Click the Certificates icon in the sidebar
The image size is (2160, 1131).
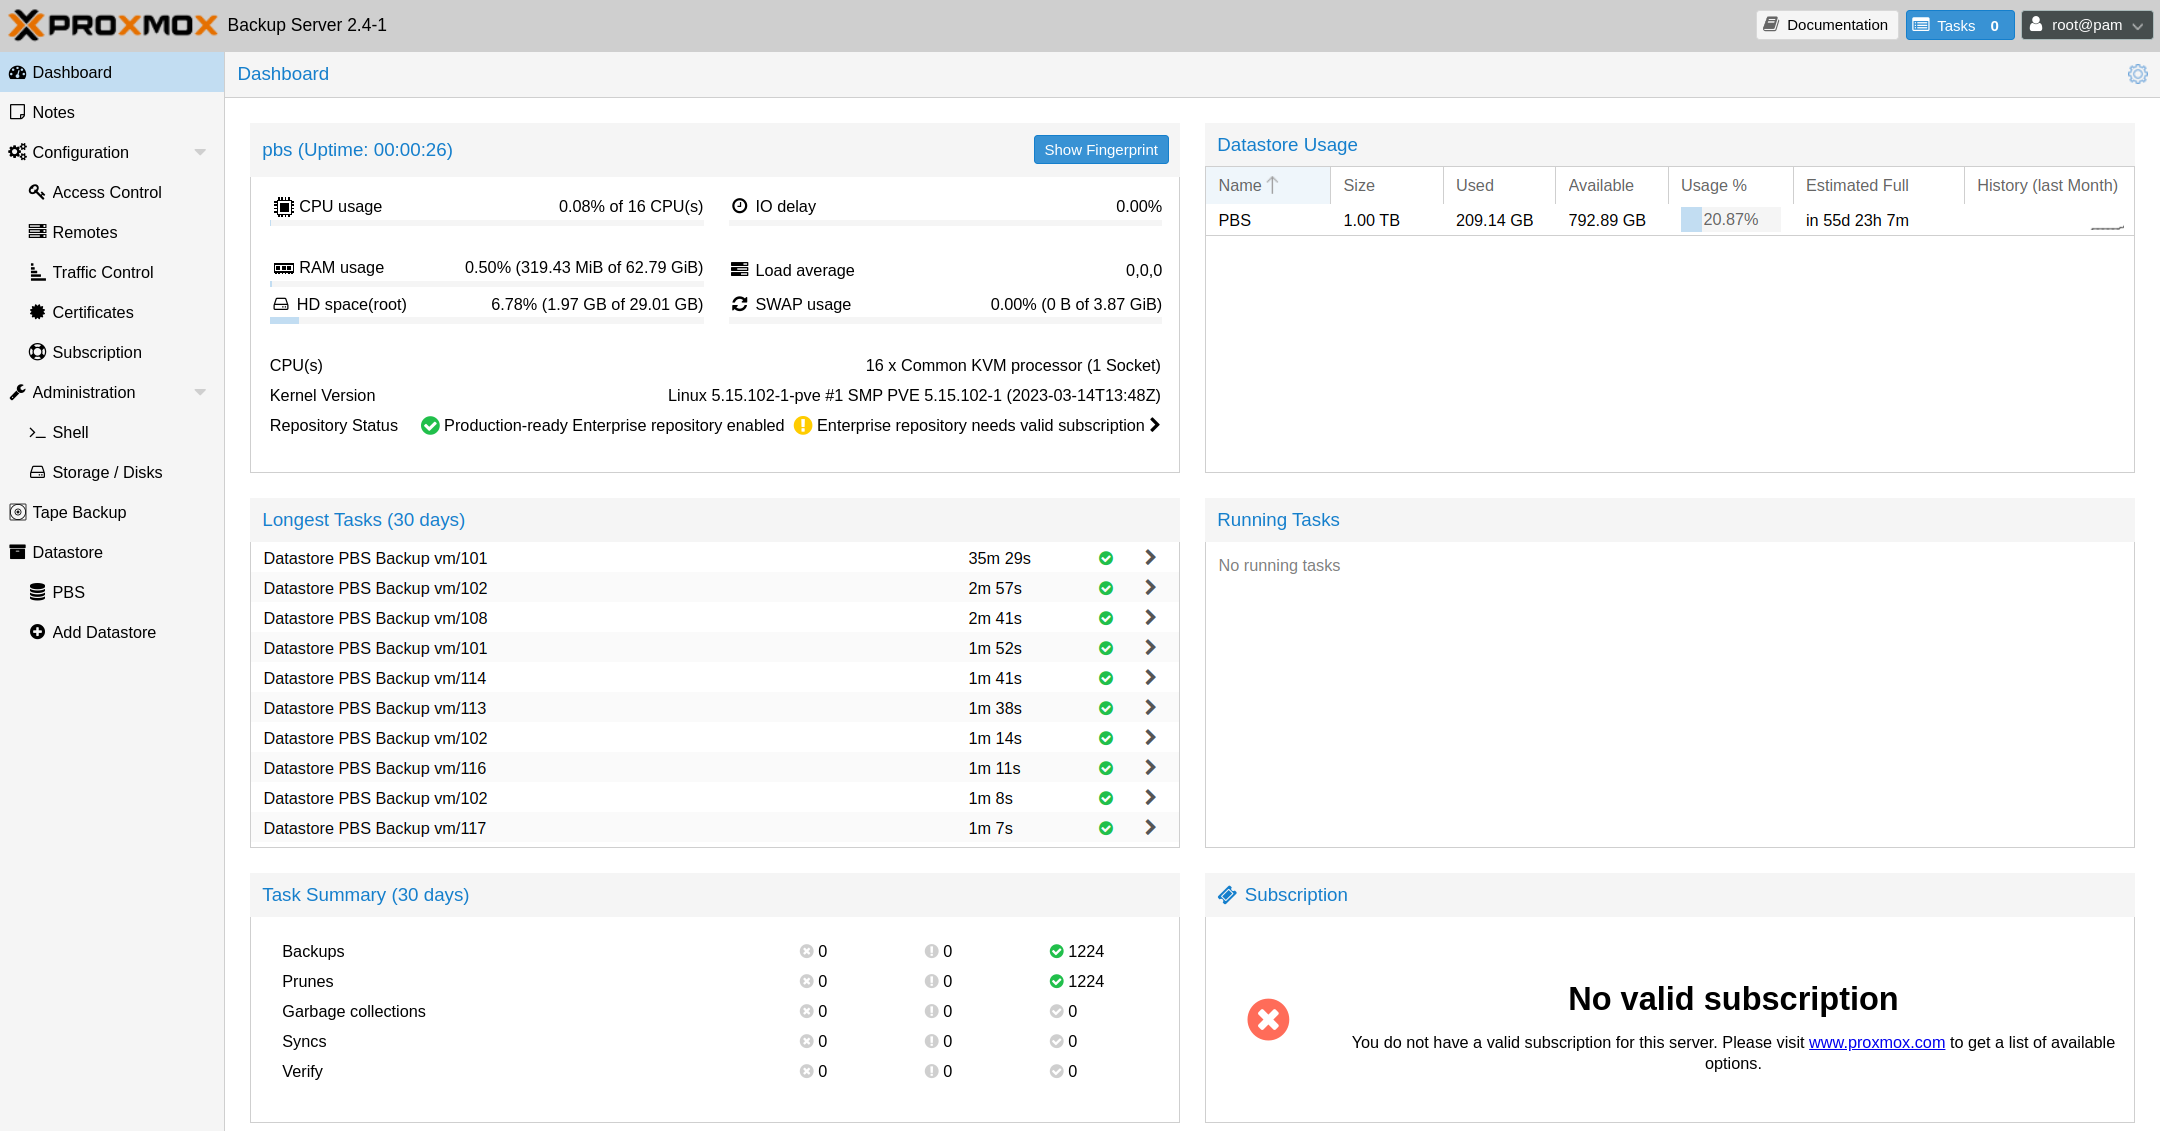[x=37, y=312]
